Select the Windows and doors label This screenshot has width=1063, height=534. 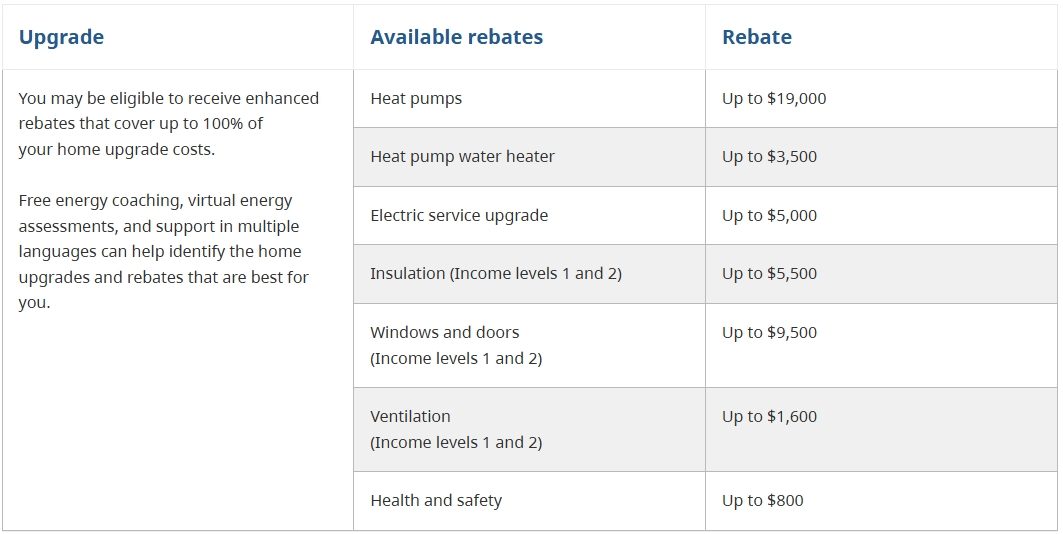[445, 332]
